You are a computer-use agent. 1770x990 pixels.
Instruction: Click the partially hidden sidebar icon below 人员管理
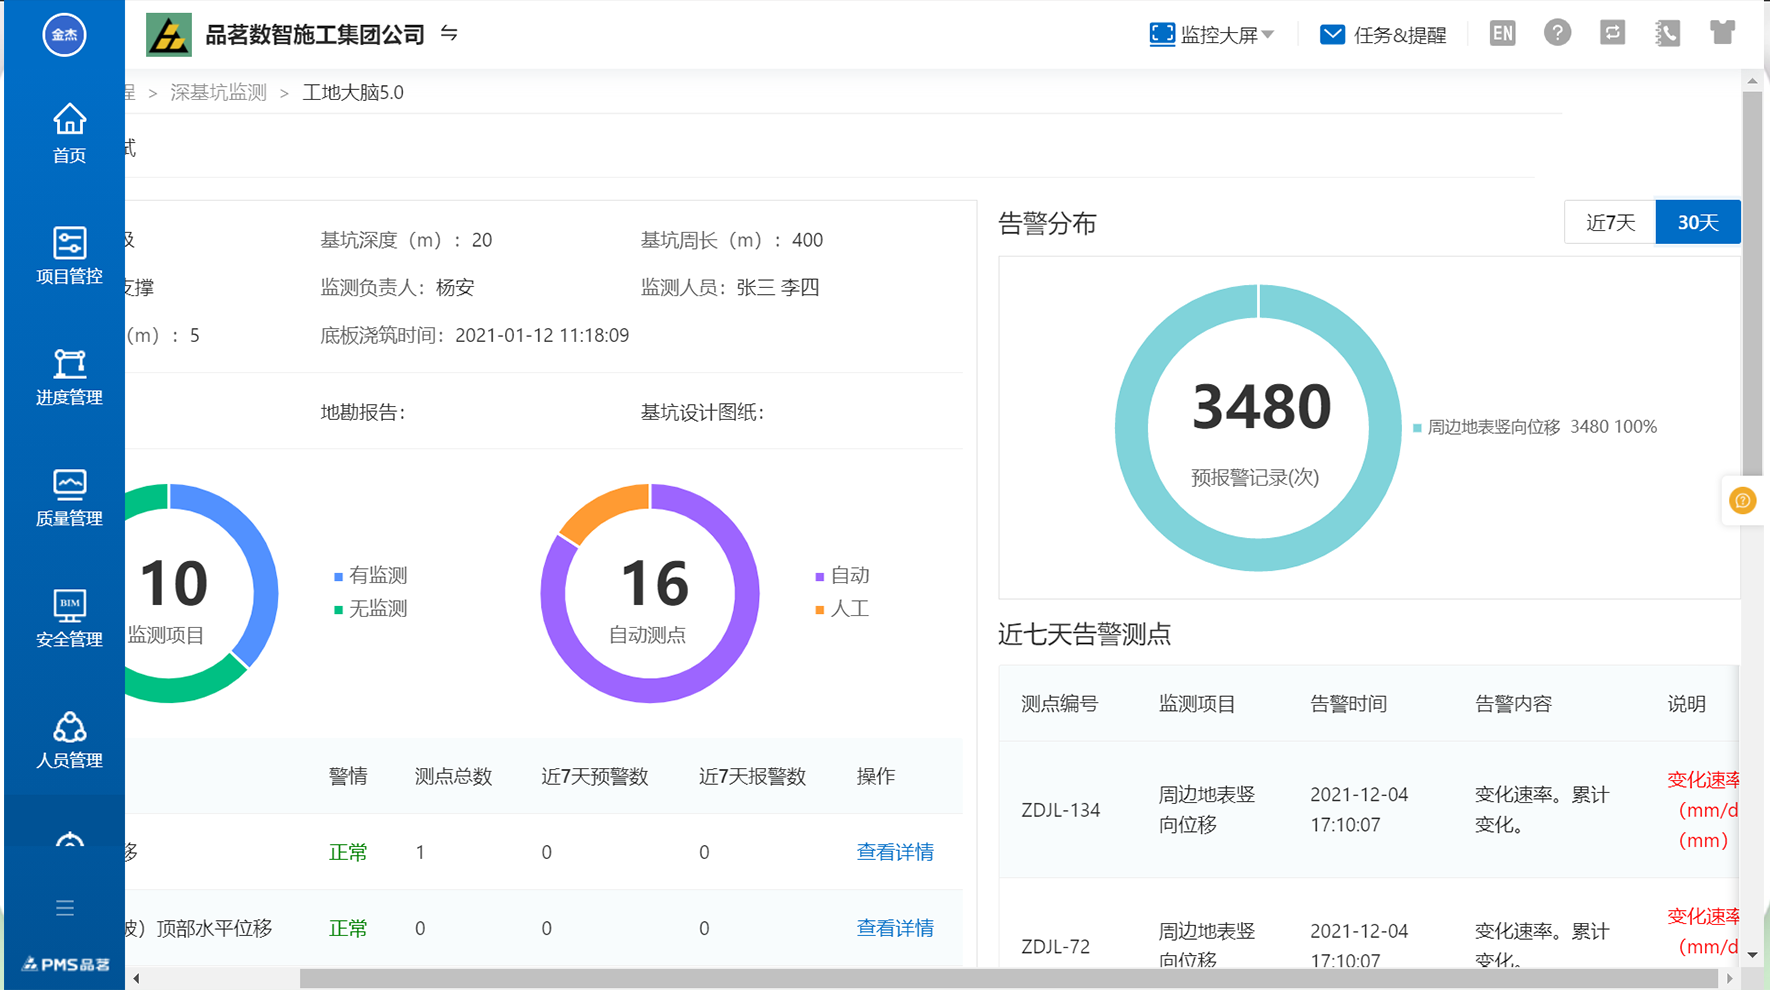click(x=69, y=838)
